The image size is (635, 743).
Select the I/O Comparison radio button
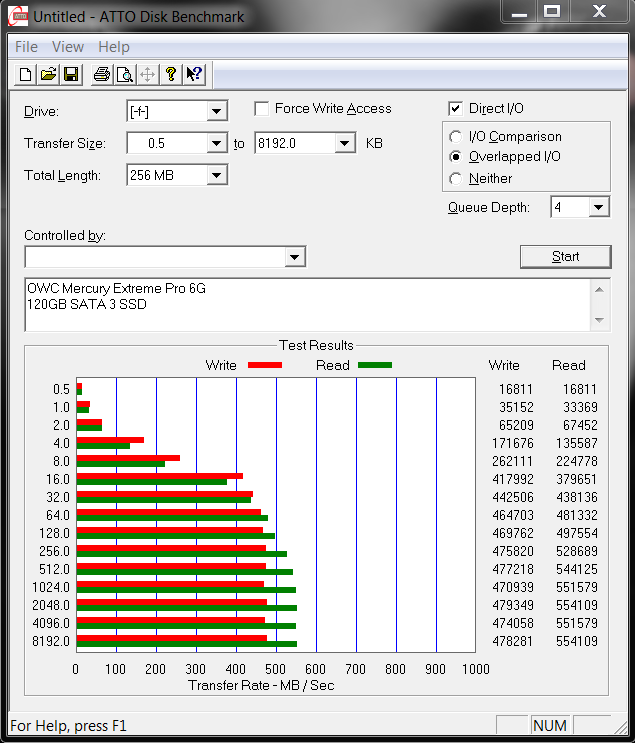pyautogui.click(x=456, y=136)
